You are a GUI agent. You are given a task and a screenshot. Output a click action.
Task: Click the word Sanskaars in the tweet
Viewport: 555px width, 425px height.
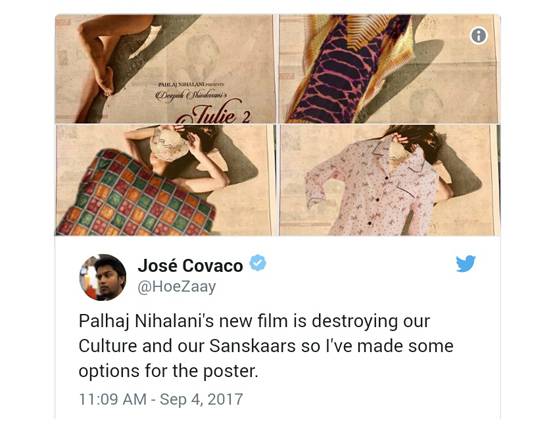click(x=252, y=346)
